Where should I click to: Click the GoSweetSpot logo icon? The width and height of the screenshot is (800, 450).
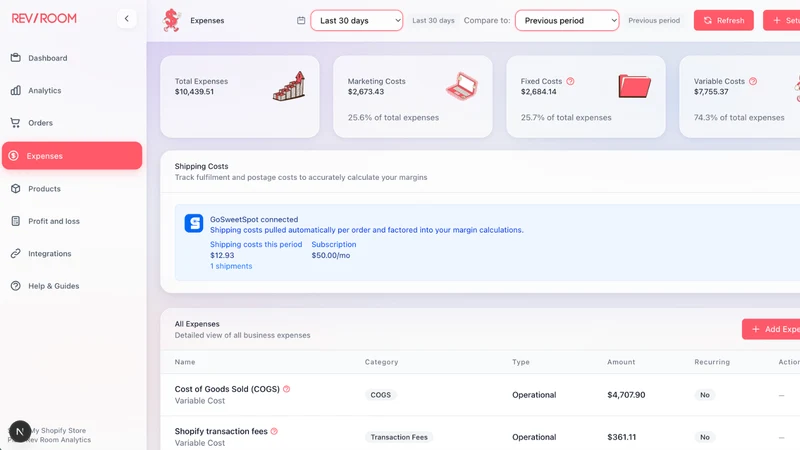pos(194,223)
